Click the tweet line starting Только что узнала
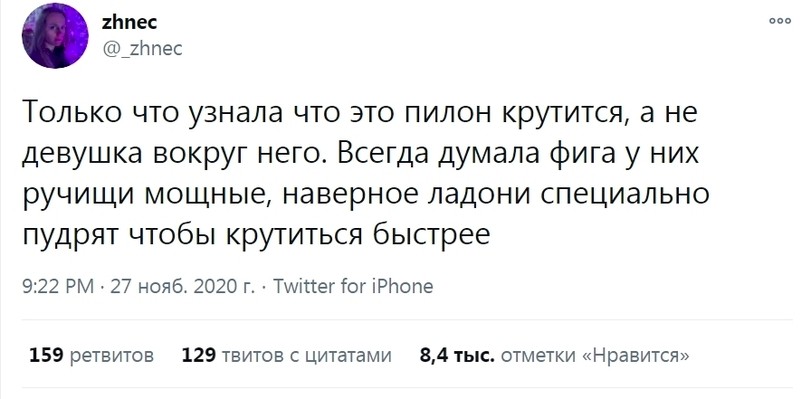This screenshot has width=811, height=399. [359, 113]
